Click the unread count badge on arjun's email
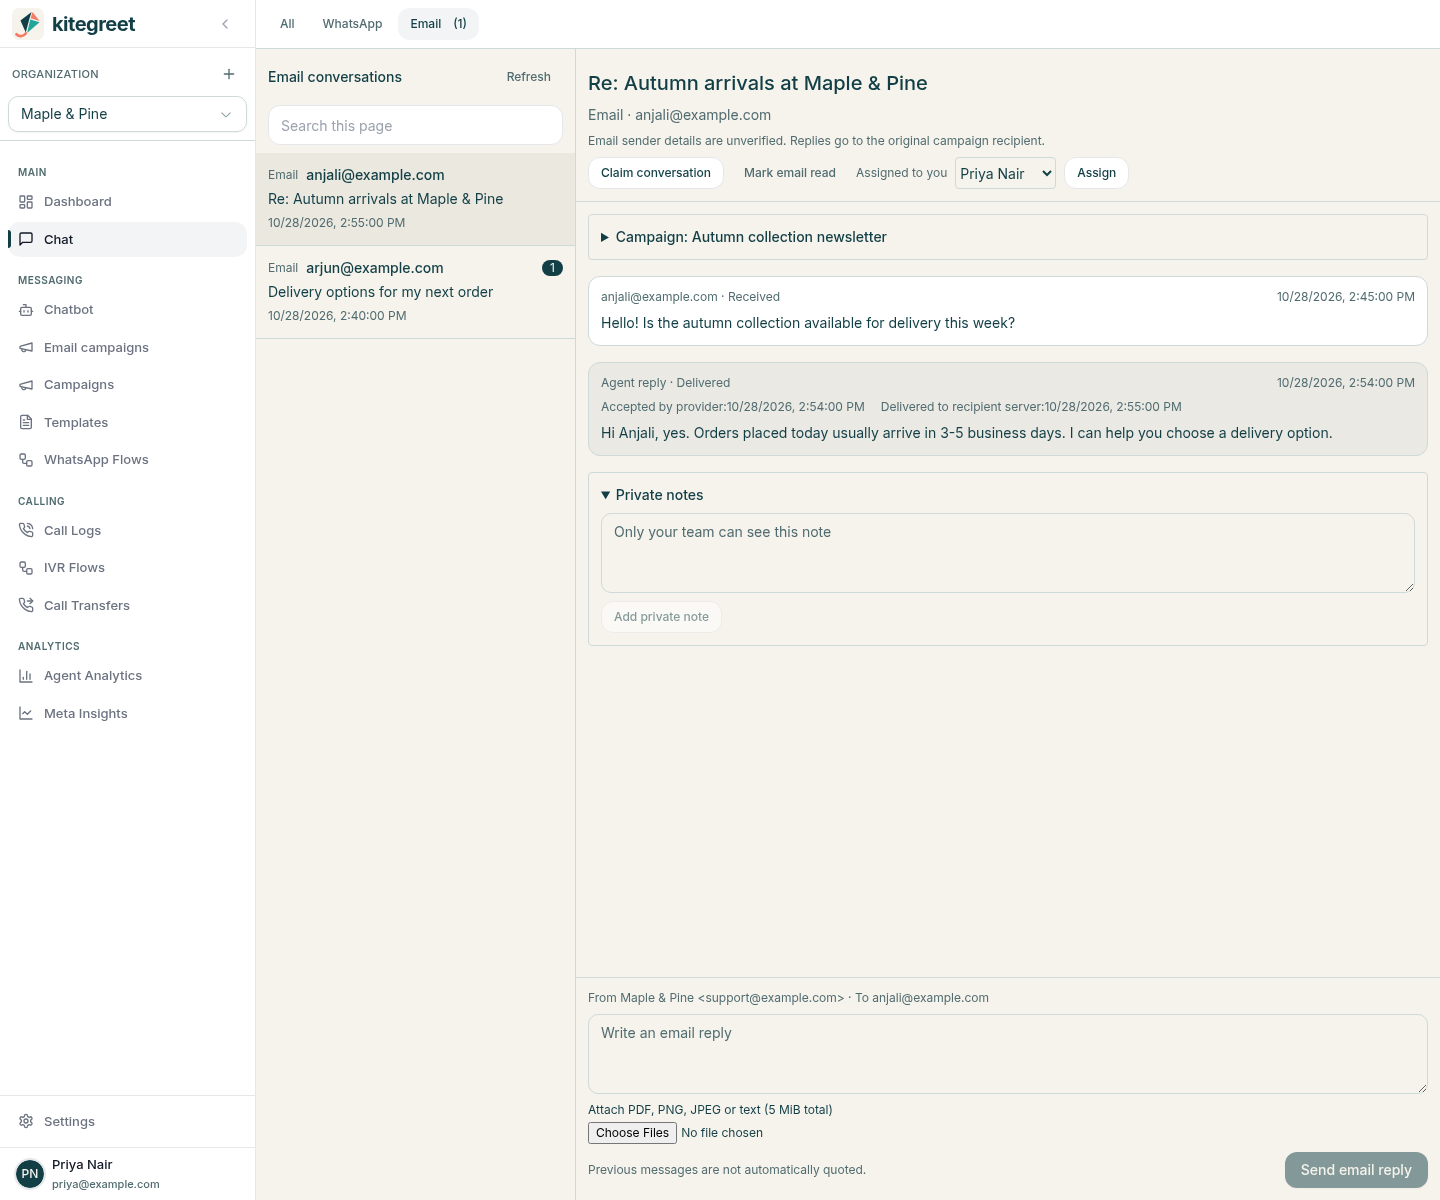The width and height of the screenshot is (1440, 1200). tap(552, 268)
